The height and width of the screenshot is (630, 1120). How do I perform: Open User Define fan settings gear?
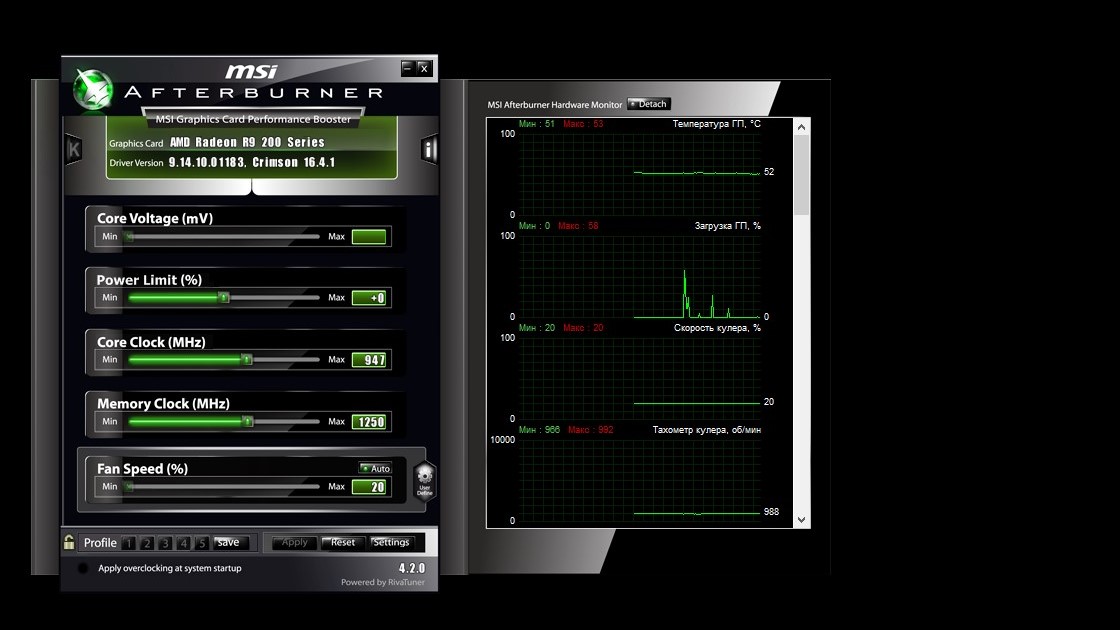(x=424, y=481)
